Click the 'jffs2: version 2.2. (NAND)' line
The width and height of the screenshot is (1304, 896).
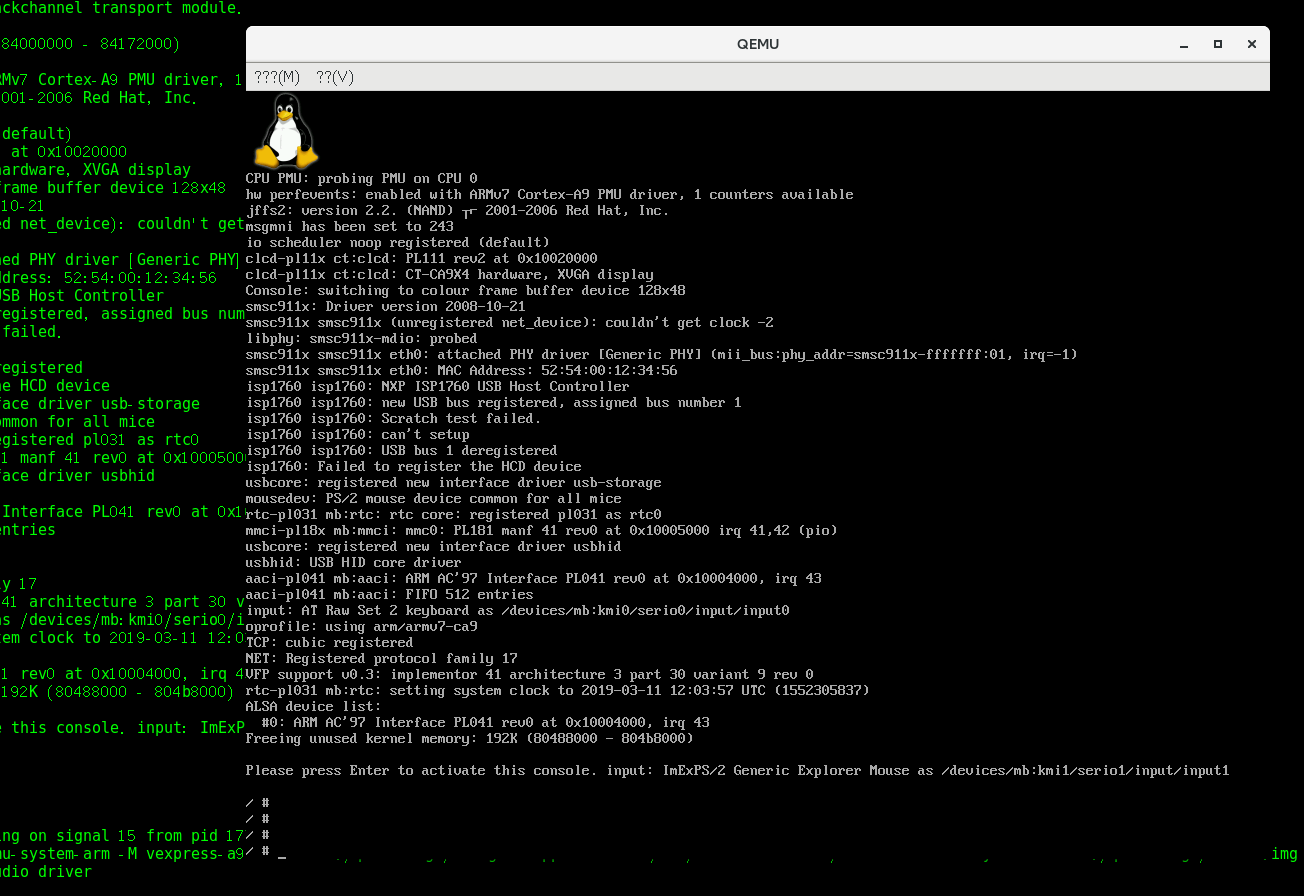(457, 211)
